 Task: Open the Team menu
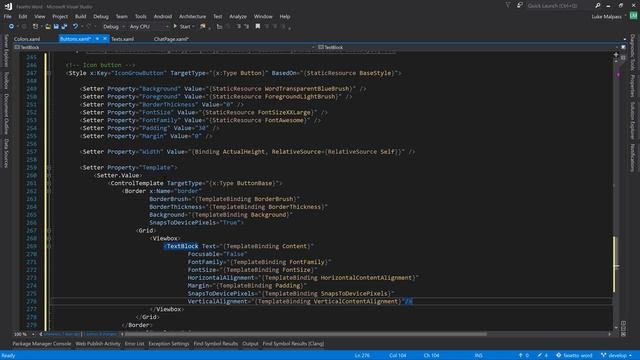pyautogui.click(x=122, y=16)
